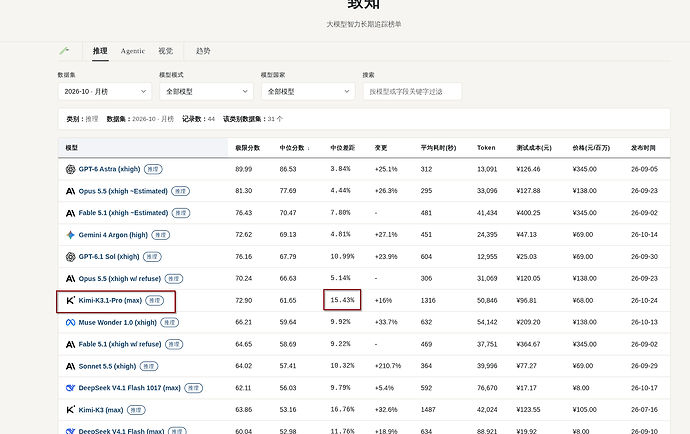Click the 76,670 Token cell
The height and width of the screenshot is (434, 690).
click(x=487, y=388)
